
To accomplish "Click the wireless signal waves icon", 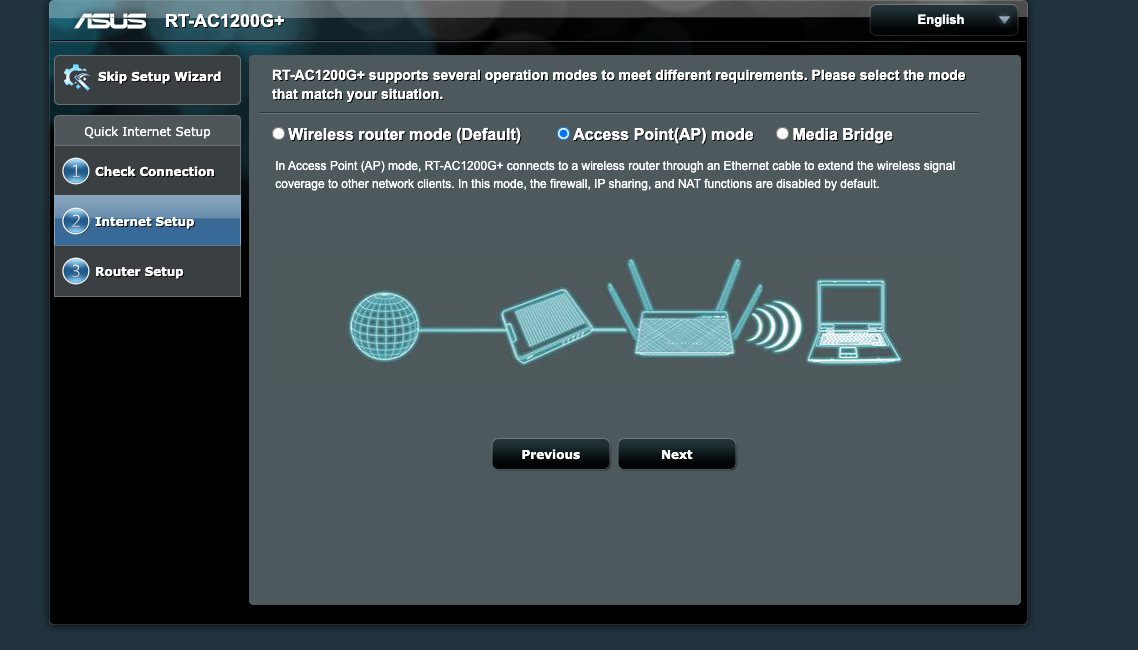I will [774, 326].
